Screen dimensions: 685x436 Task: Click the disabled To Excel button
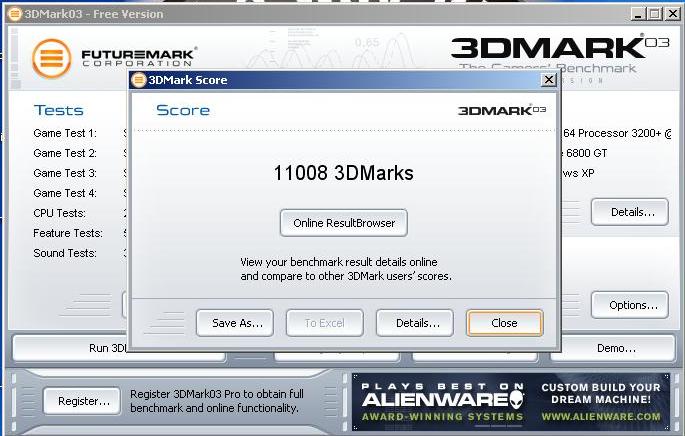point(325,323)
